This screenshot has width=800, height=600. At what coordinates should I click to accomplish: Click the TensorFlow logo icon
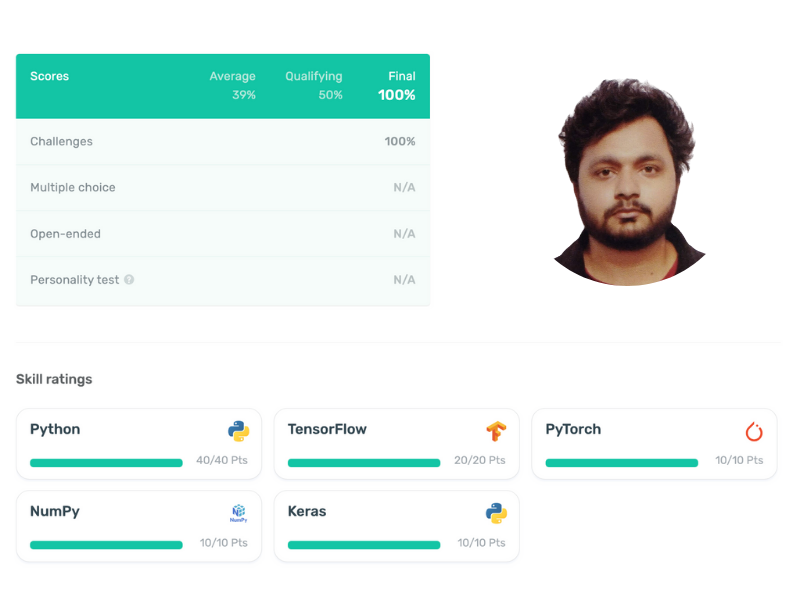pyautogui.click(x=496, y=431)
